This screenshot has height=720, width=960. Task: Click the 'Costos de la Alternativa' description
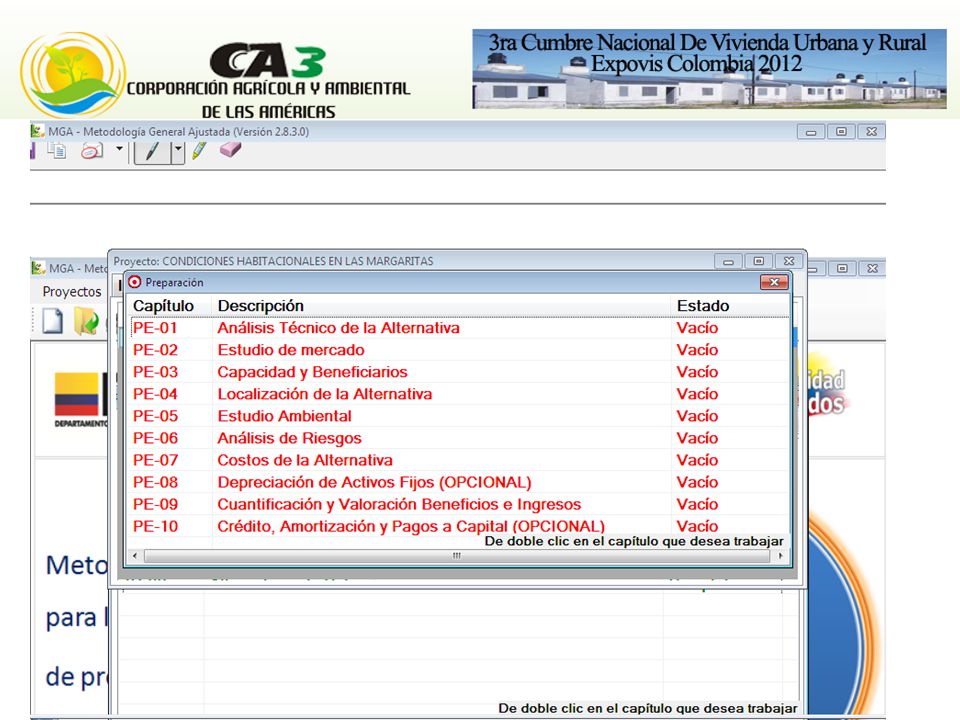click(305, 460)
